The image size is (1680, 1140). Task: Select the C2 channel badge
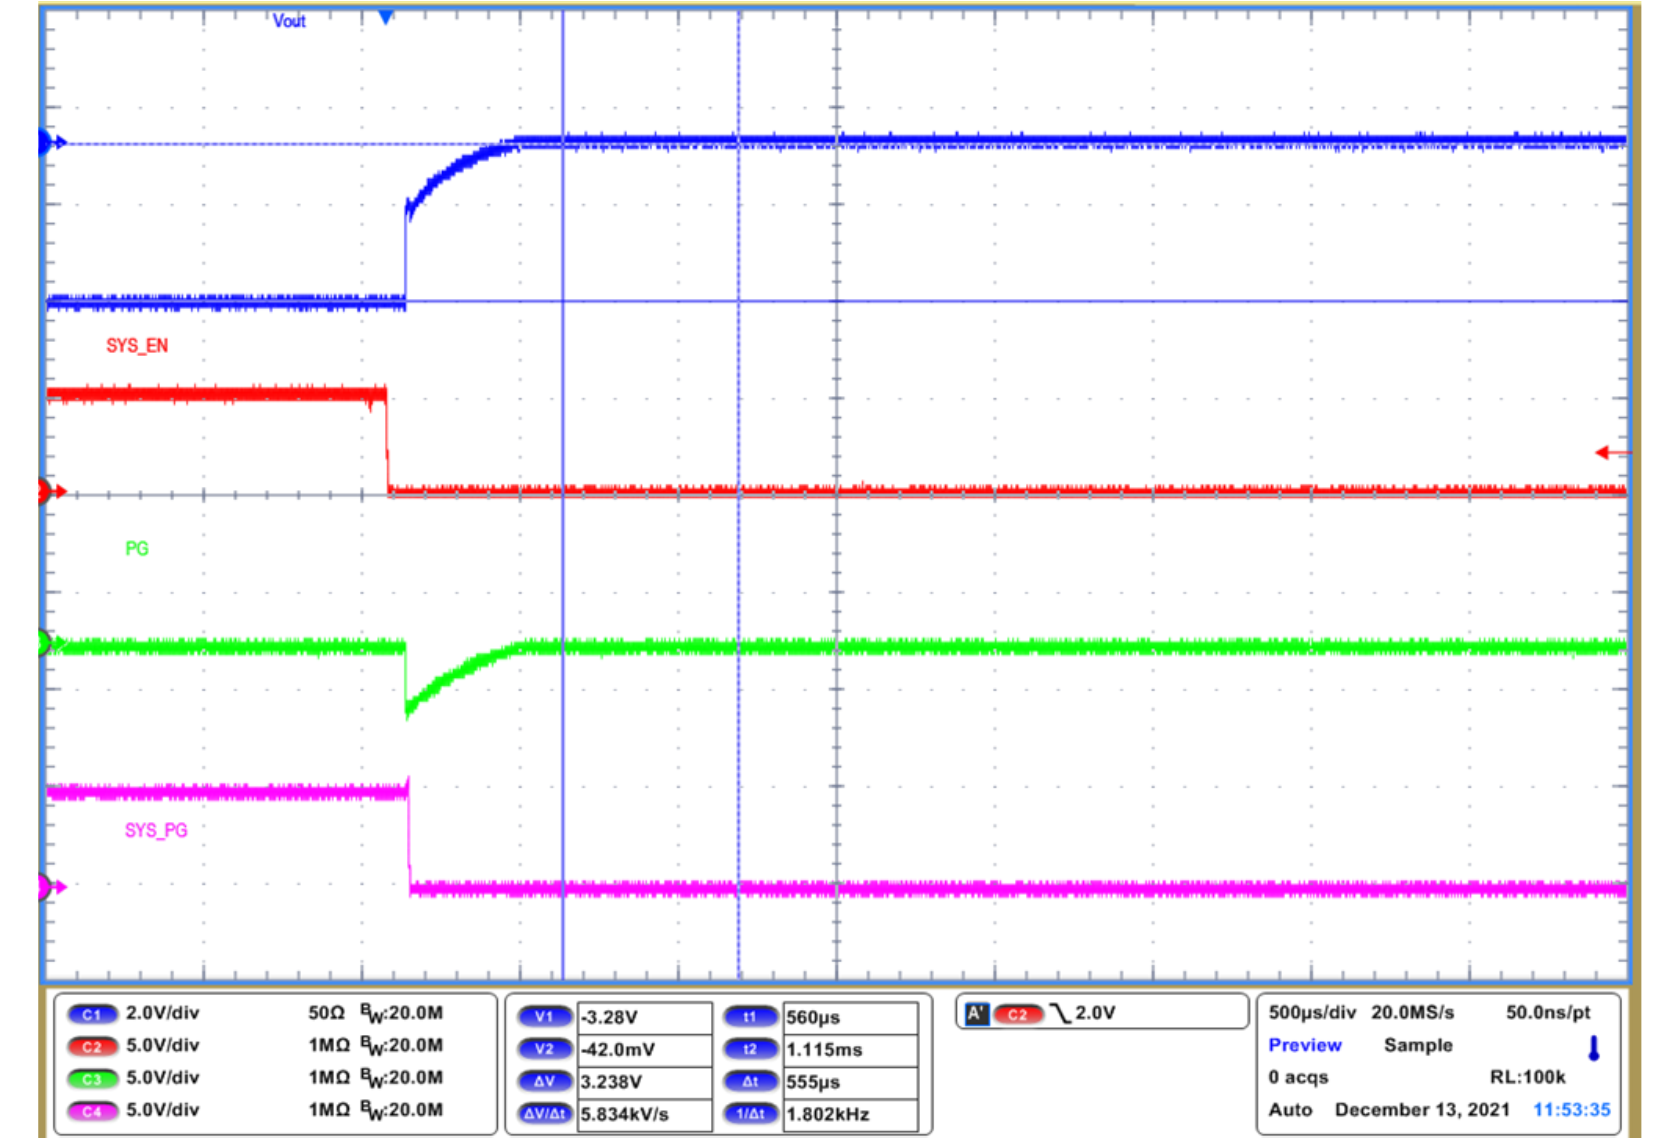click(92, 1045)
